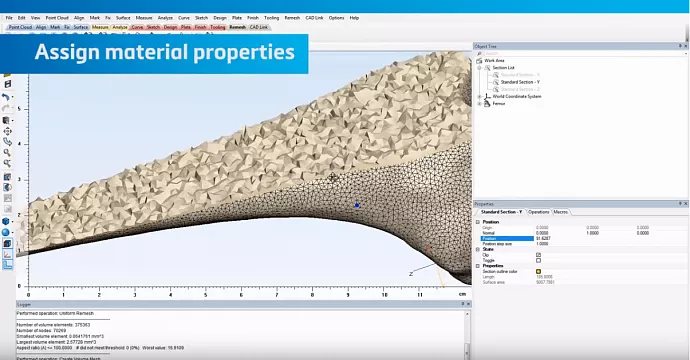Collapse the Position property group
Image resolution: width=690 pixels, height=360 pixels.
[x=478, y=222]
